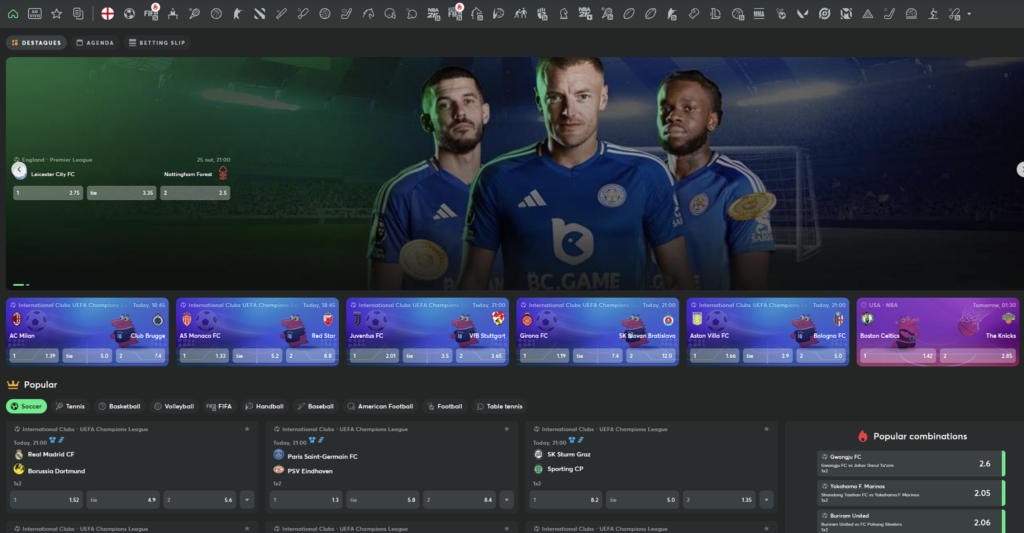1024x533 pixels.
Task: Bet on PSV Eindhoven win at 8.4
Action: click(460, 500)
